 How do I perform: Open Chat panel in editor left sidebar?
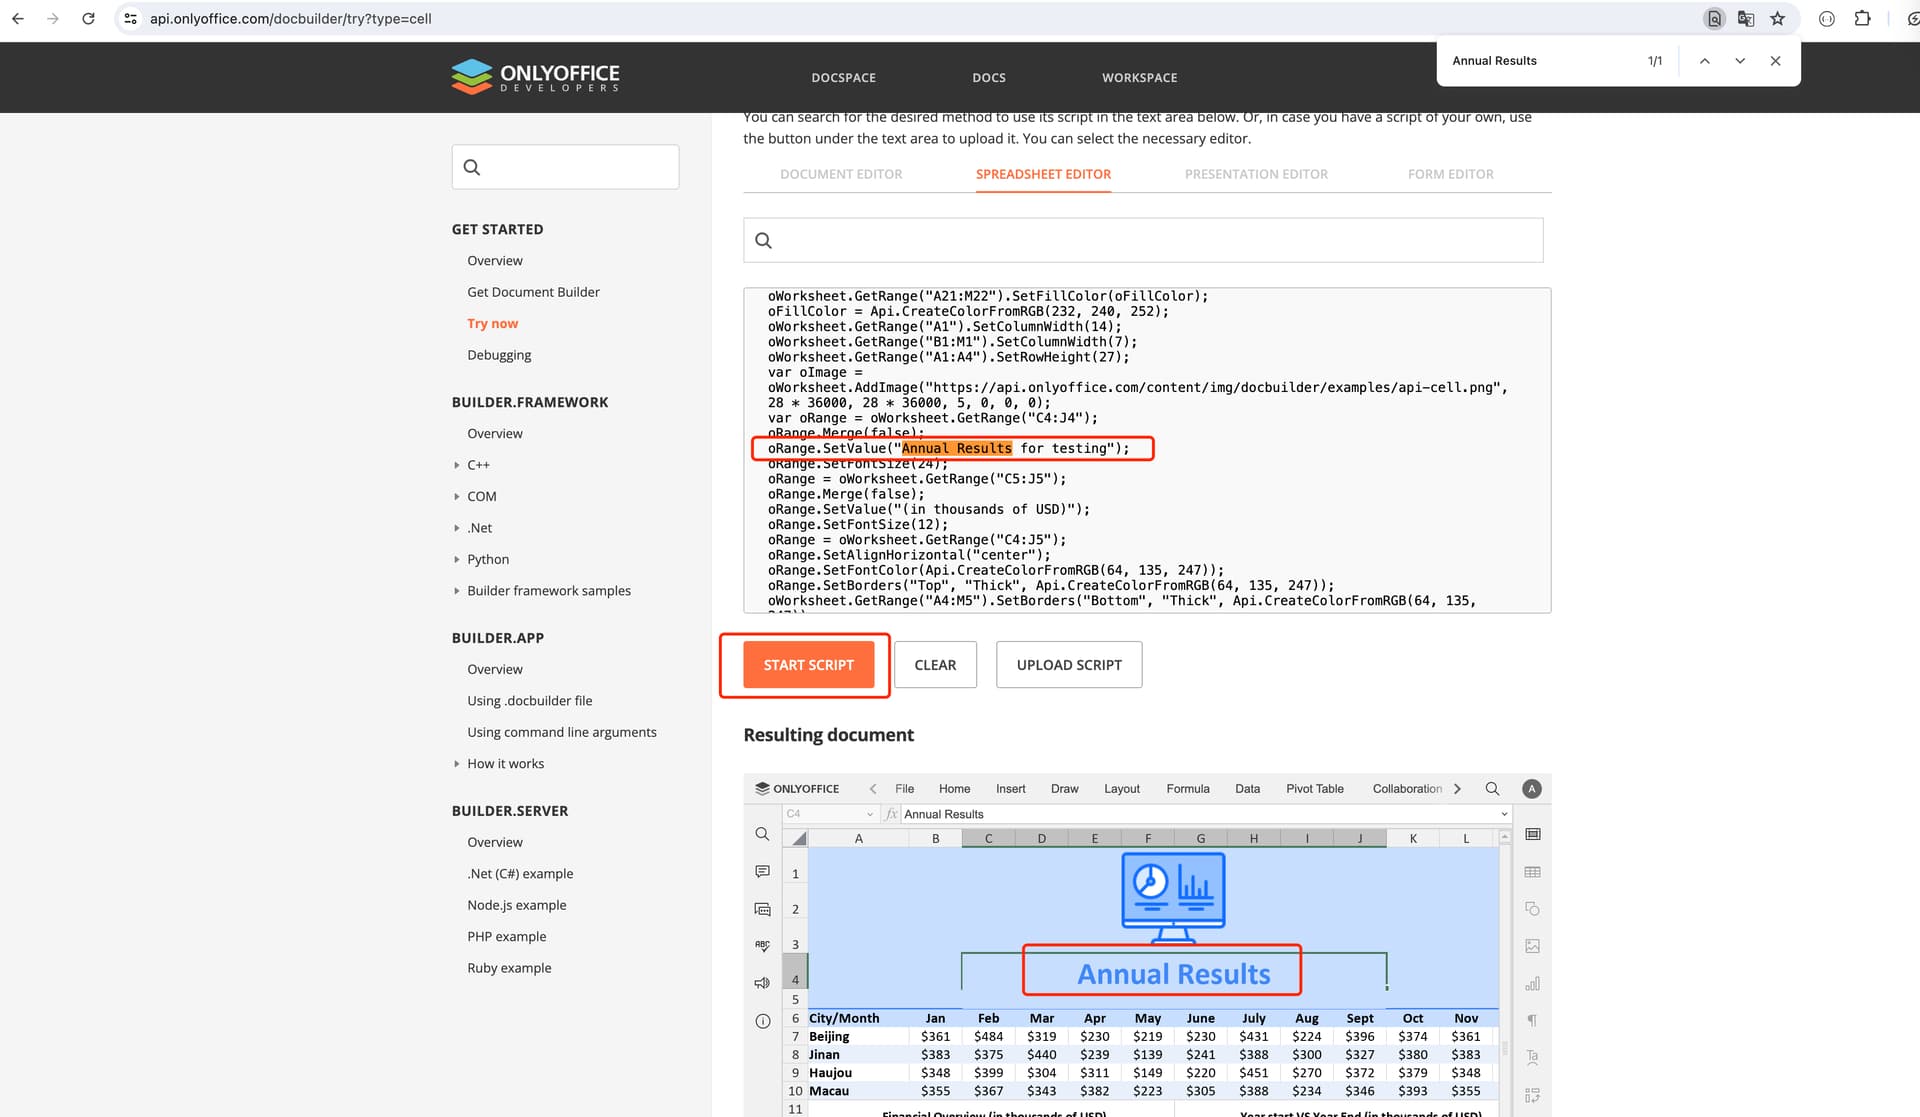(x=762, y=909)
